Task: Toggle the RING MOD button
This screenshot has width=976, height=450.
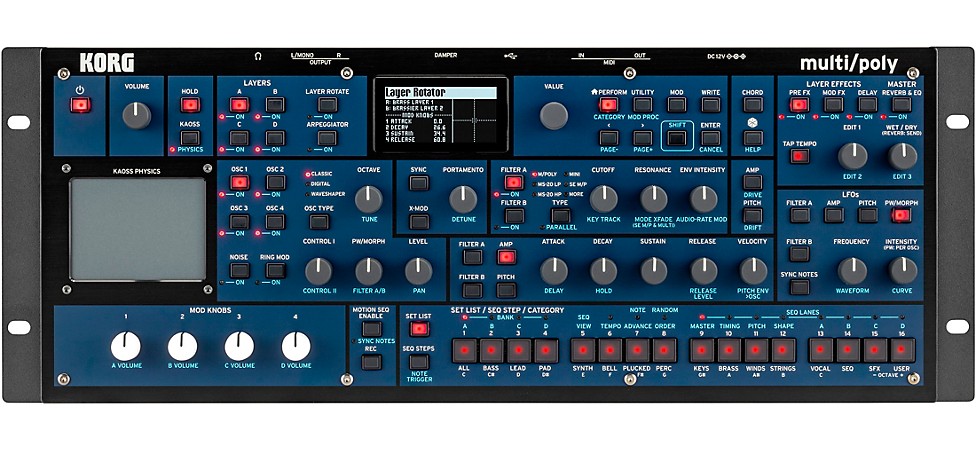Action: pos(275,270)
